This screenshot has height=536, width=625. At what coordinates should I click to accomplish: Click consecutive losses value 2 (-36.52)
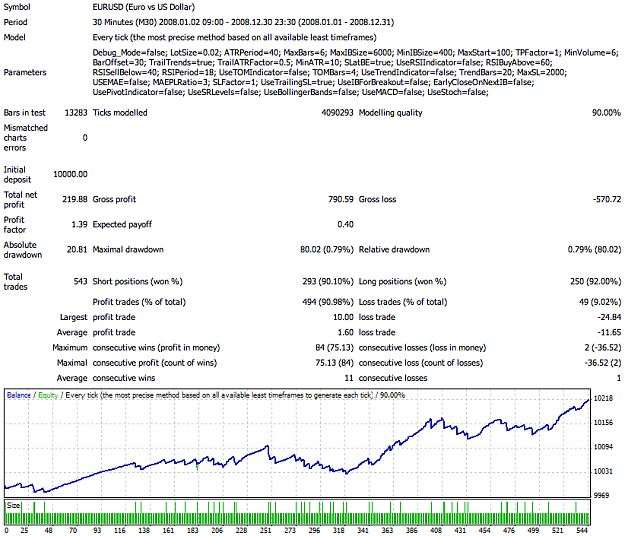[x=603, y=348]
